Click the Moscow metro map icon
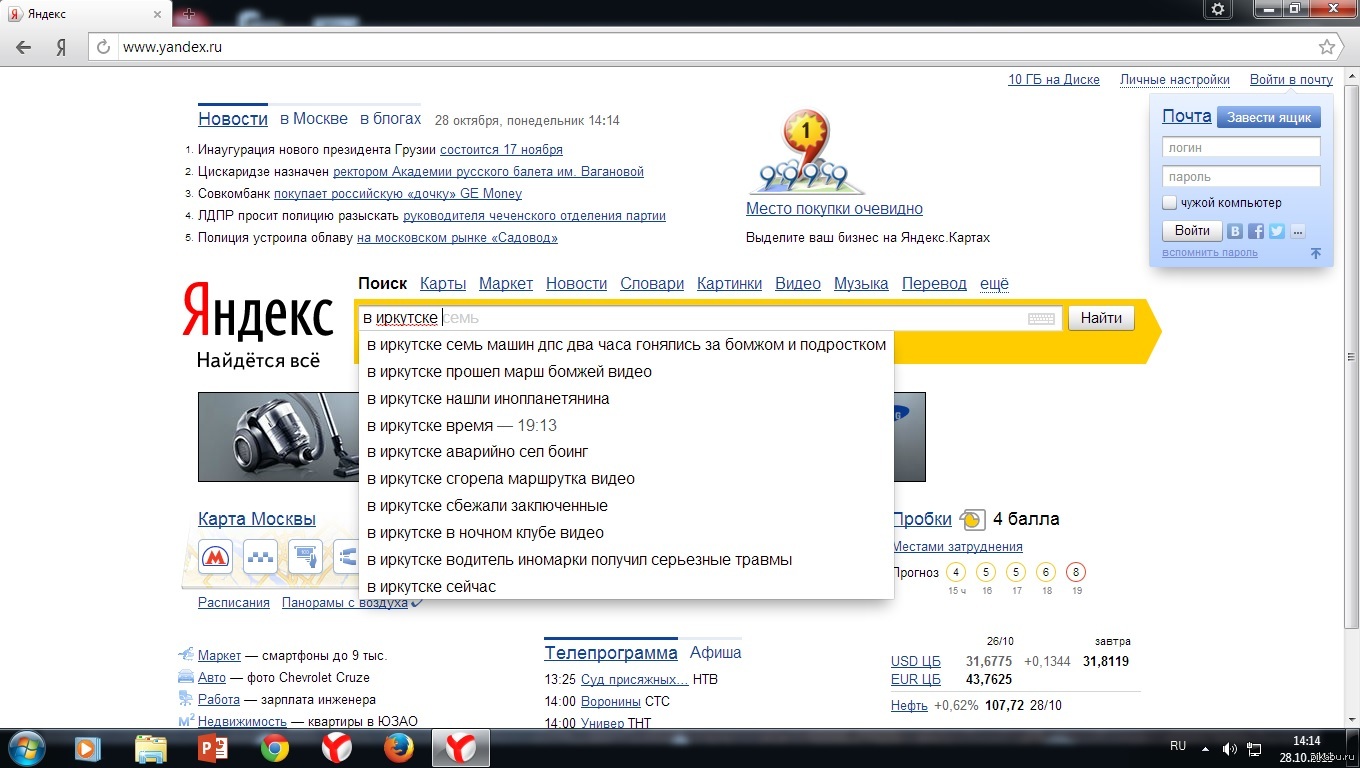This screenshot has width=1360, height=768. pos(215,557)
